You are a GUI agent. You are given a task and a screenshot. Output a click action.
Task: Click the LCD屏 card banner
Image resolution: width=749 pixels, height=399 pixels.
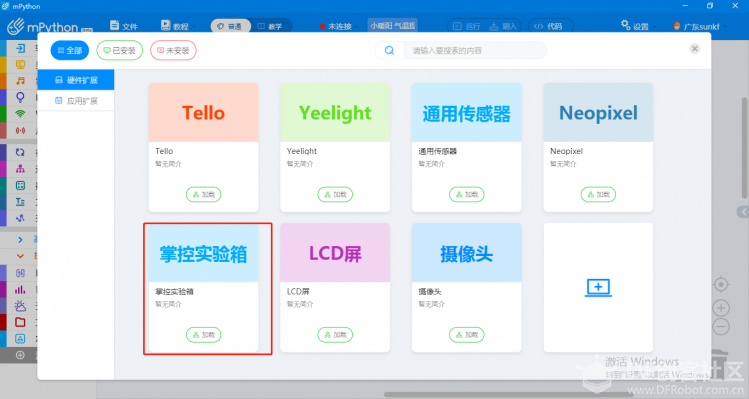click(335, 253)
